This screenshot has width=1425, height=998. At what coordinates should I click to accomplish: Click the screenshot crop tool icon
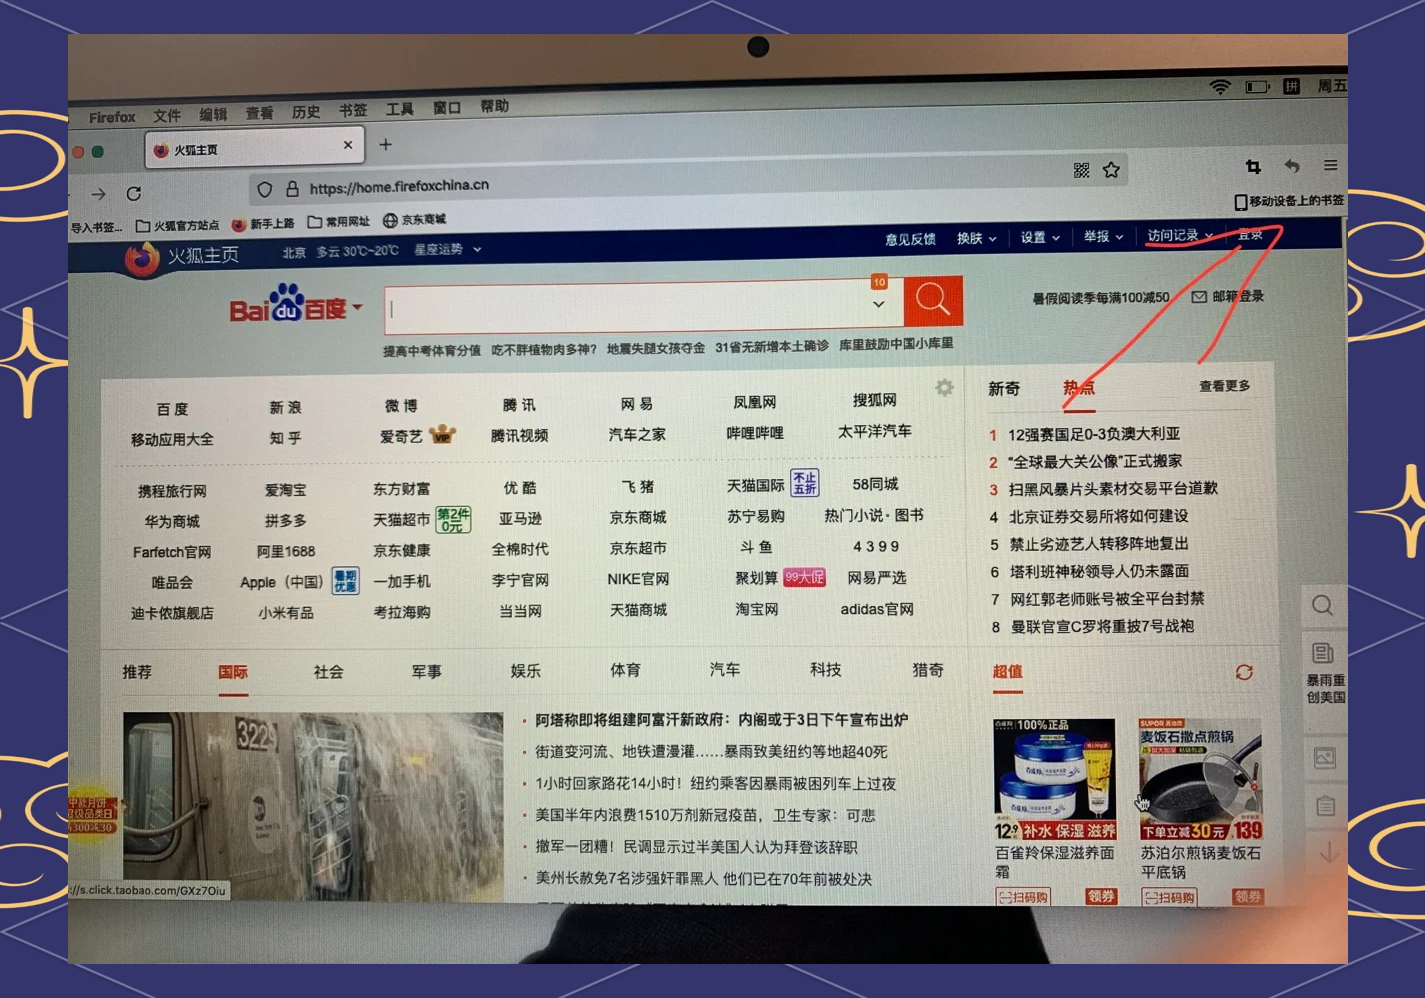(x=1253, y=166)
